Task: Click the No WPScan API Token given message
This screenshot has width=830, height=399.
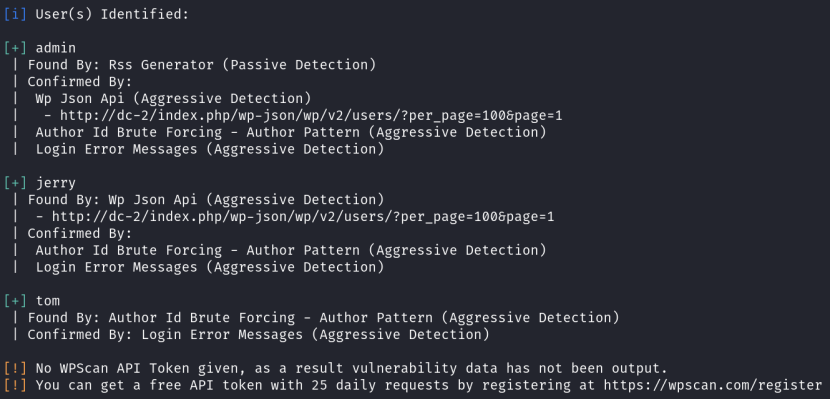Action: tap(351, 368)
